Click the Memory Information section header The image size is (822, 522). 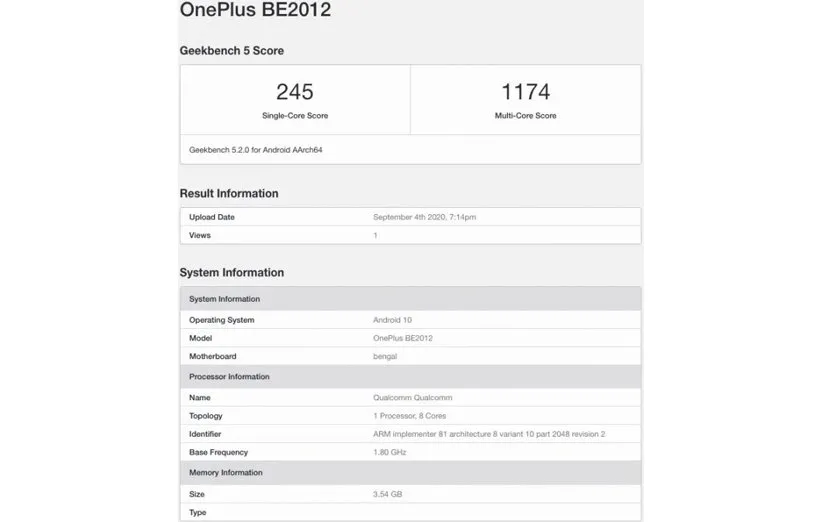pyautogui.click(x=226, y=473)
